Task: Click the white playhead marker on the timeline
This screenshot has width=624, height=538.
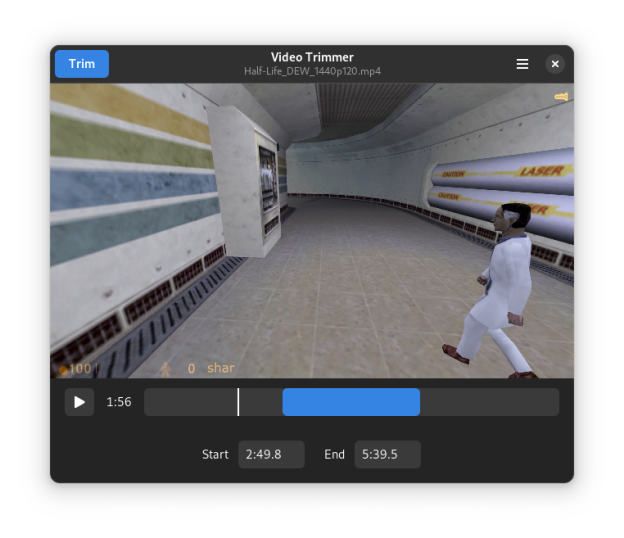Action: [238, 402]
